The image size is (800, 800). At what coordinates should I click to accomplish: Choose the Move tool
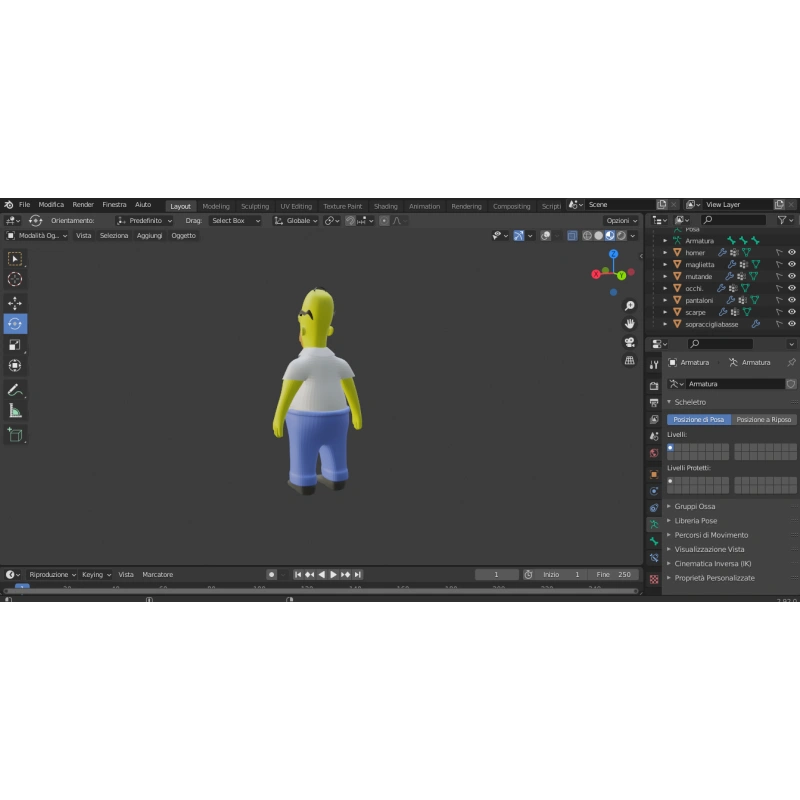click(x=15, y=303)
